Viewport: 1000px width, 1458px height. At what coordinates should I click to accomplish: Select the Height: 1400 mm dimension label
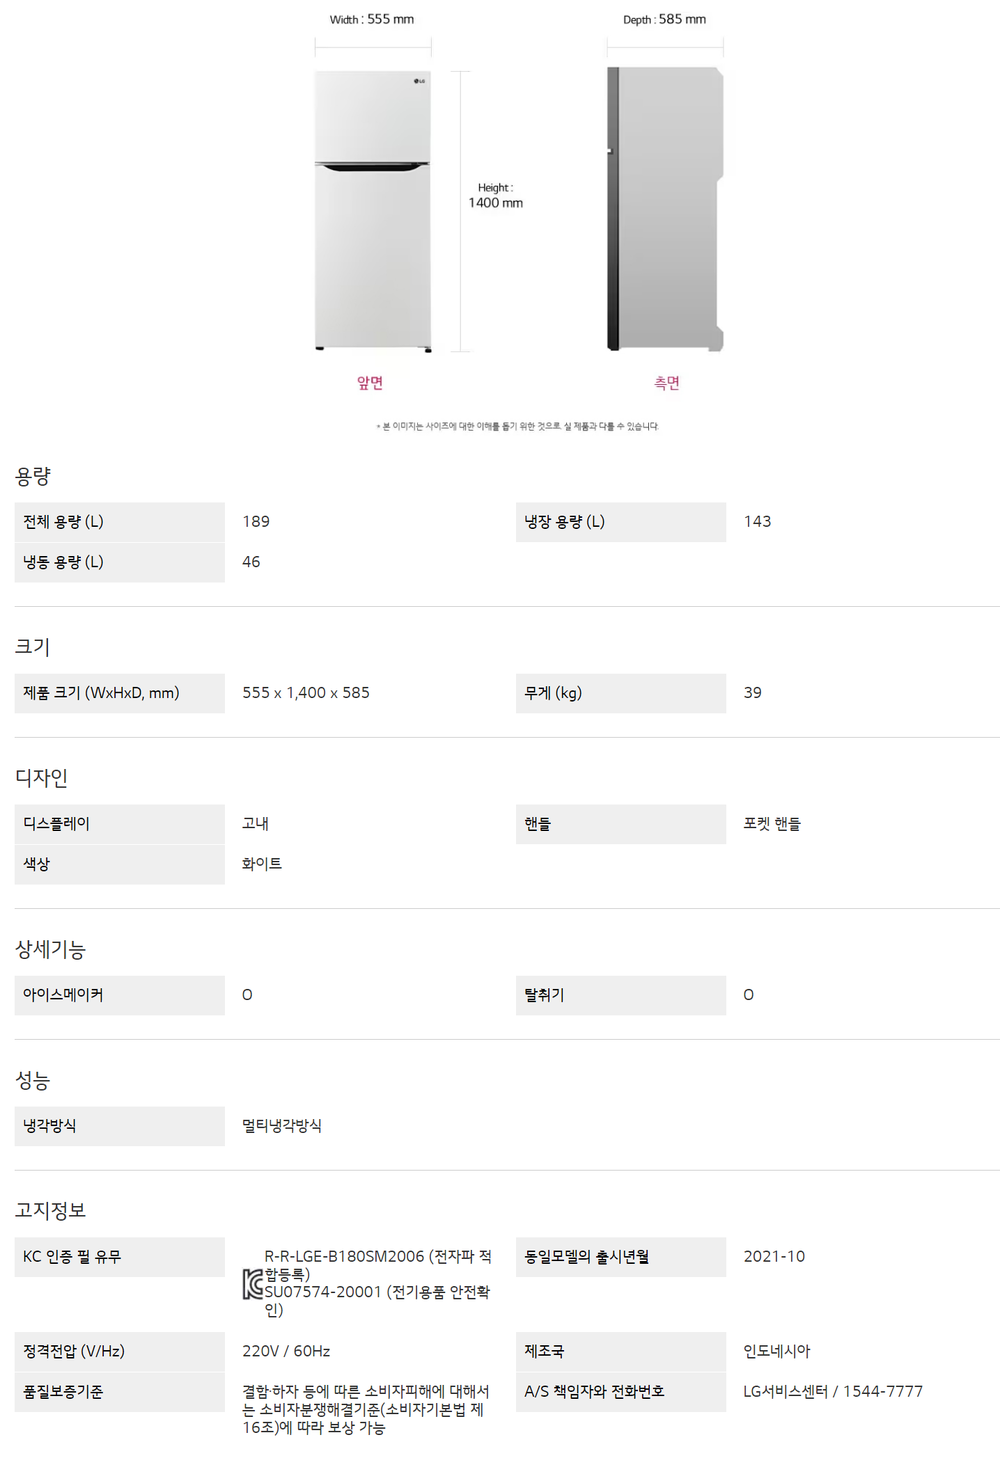[x=495, y=196]
